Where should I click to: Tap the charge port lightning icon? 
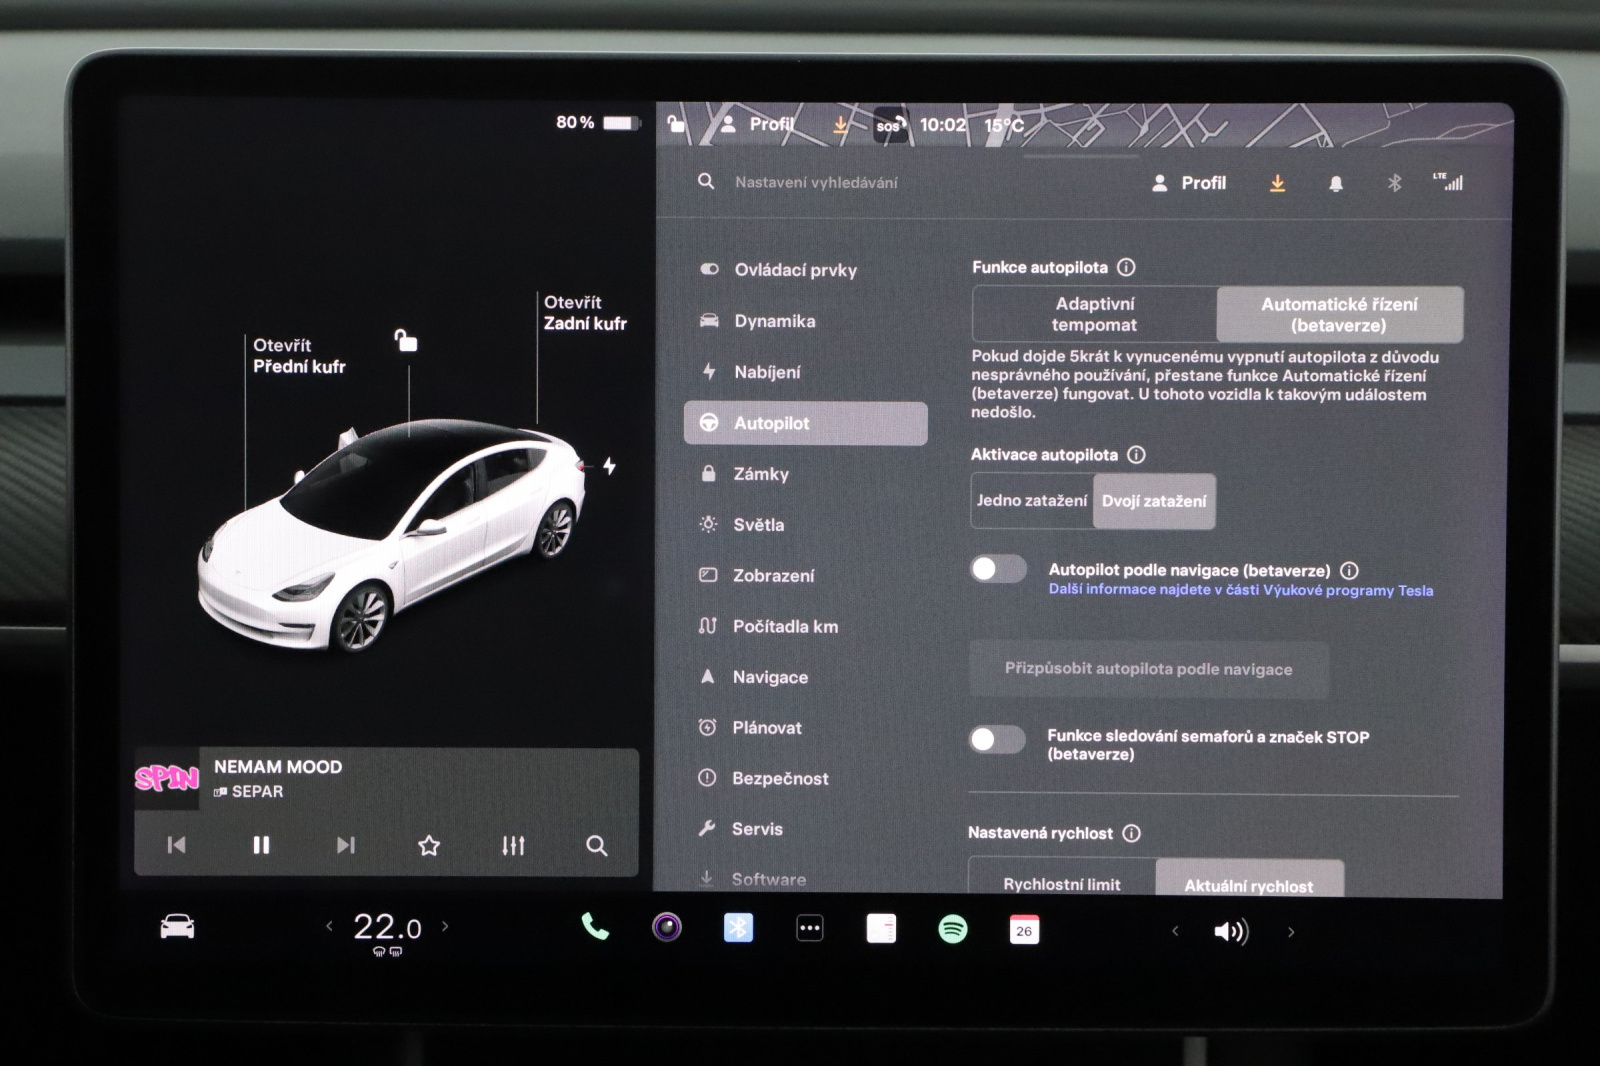point(609,466)
